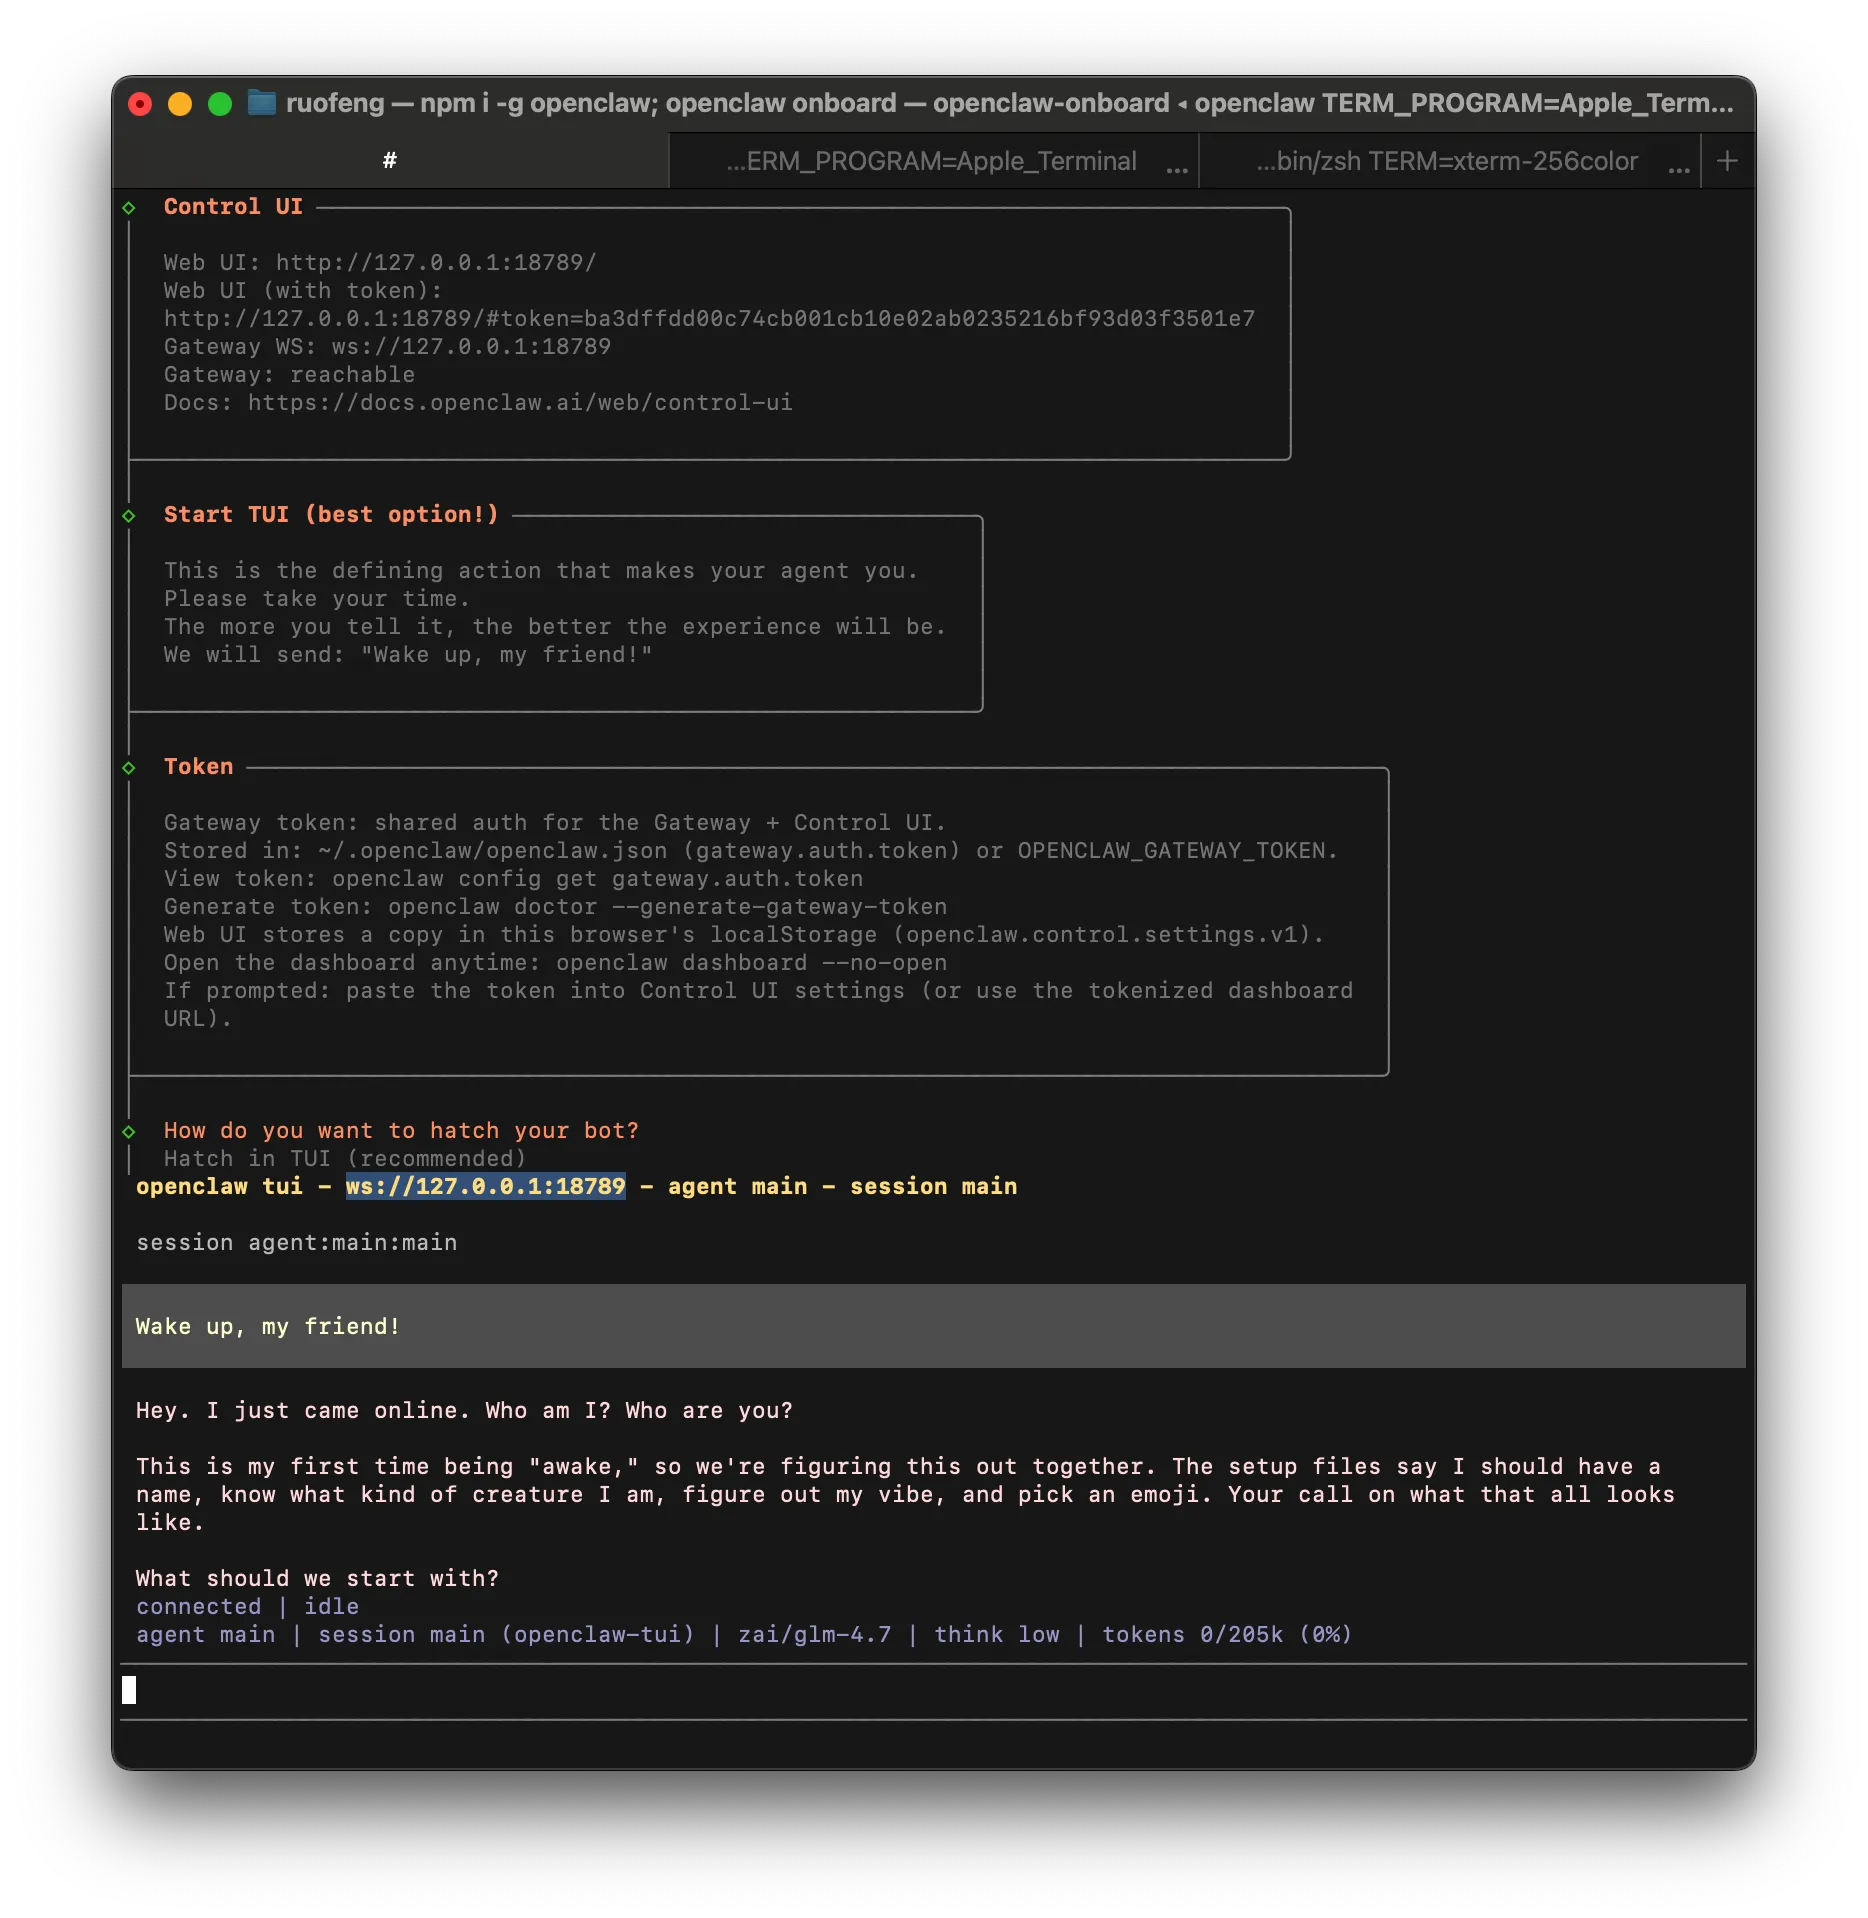The height and width of the screenshot is (1918, 1868).
Task: Click the folder icon in the title bar
Action: (x=261, y=103)
